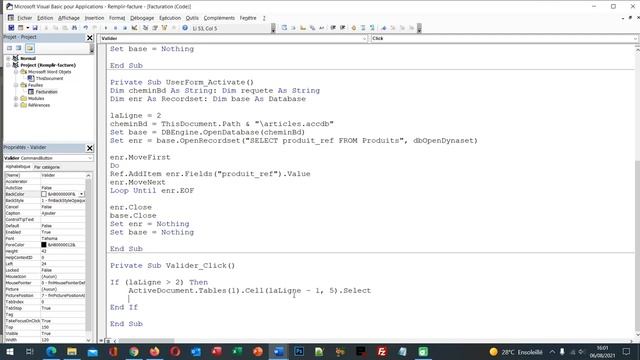The height and width of the screenshot is (360, 640).
Task: Expand the Références folder
Action: click(16, 105)
